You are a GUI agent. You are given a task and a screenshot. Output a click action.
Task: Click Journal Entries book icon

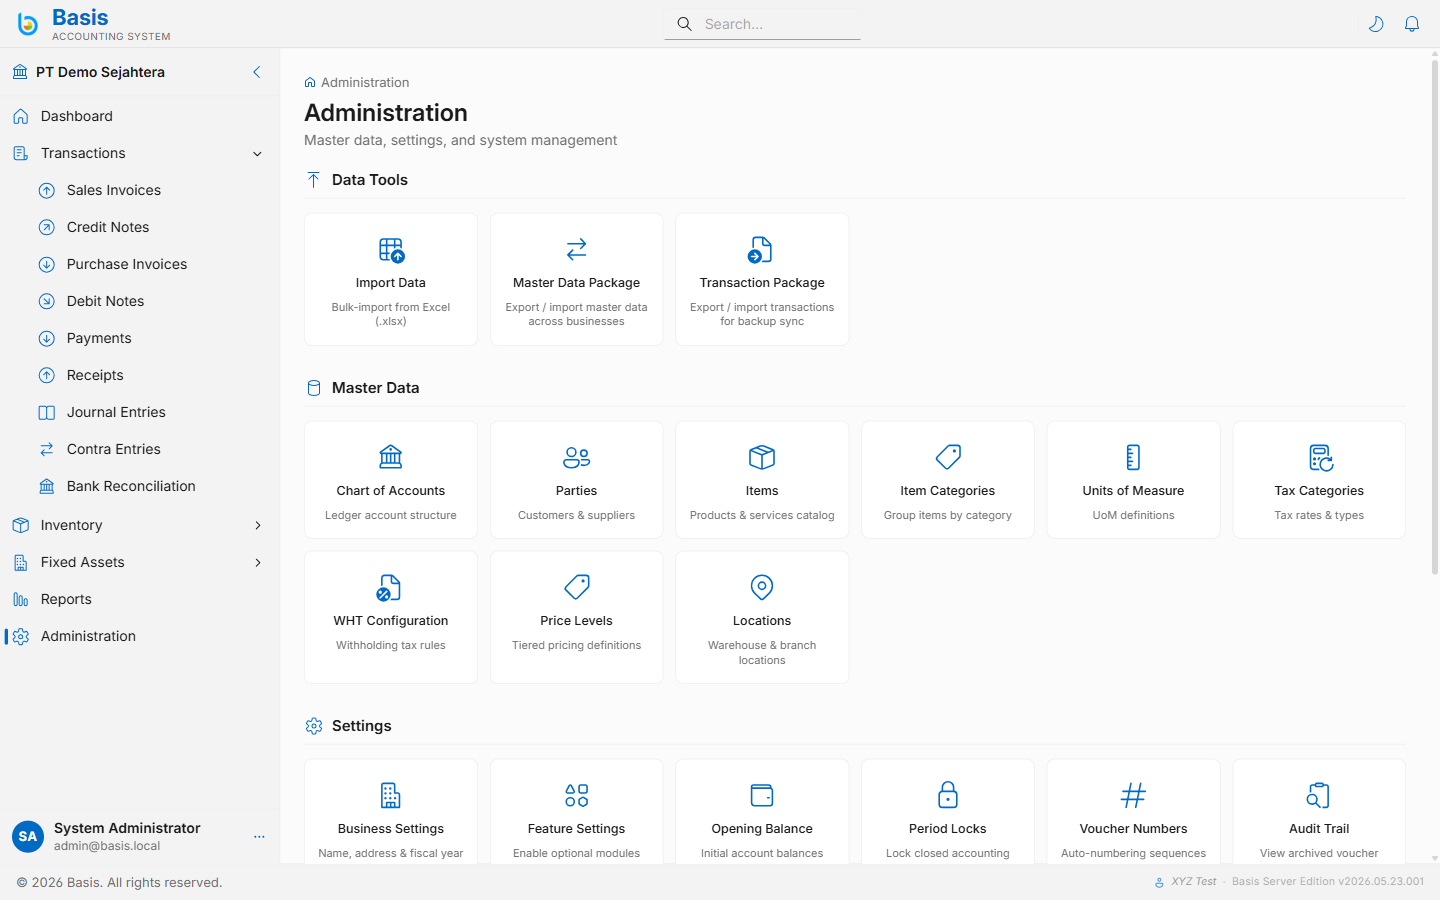[47, 412]
